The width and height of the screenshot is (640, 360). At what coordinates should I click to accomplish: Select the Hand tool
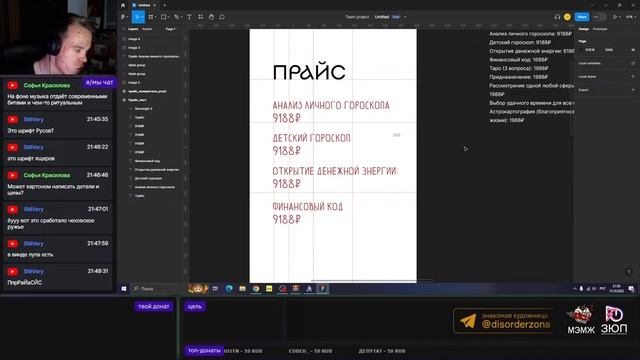pos(211,17)
